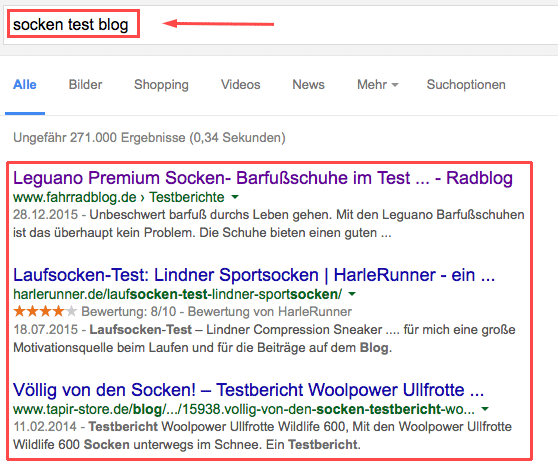The height and width of the screenshot is (468, 558).
Task: Switch to the Bilder tab
Action: tap(85, 85)
